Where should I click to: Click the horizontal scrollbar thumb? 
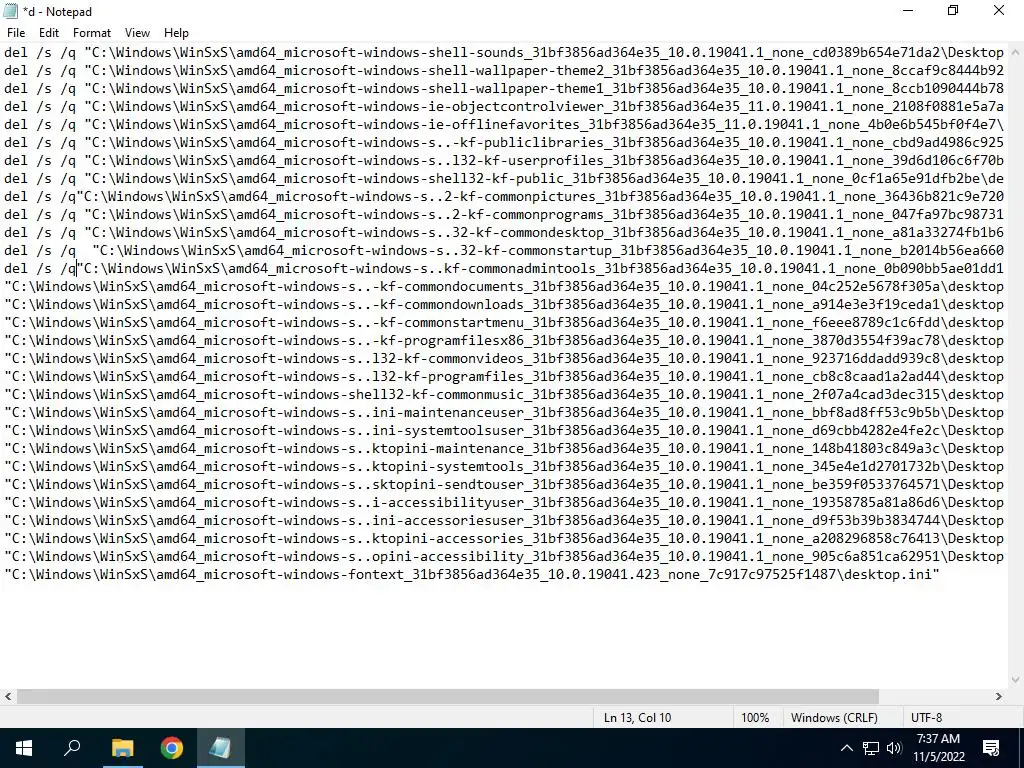[x=447, y=696]
